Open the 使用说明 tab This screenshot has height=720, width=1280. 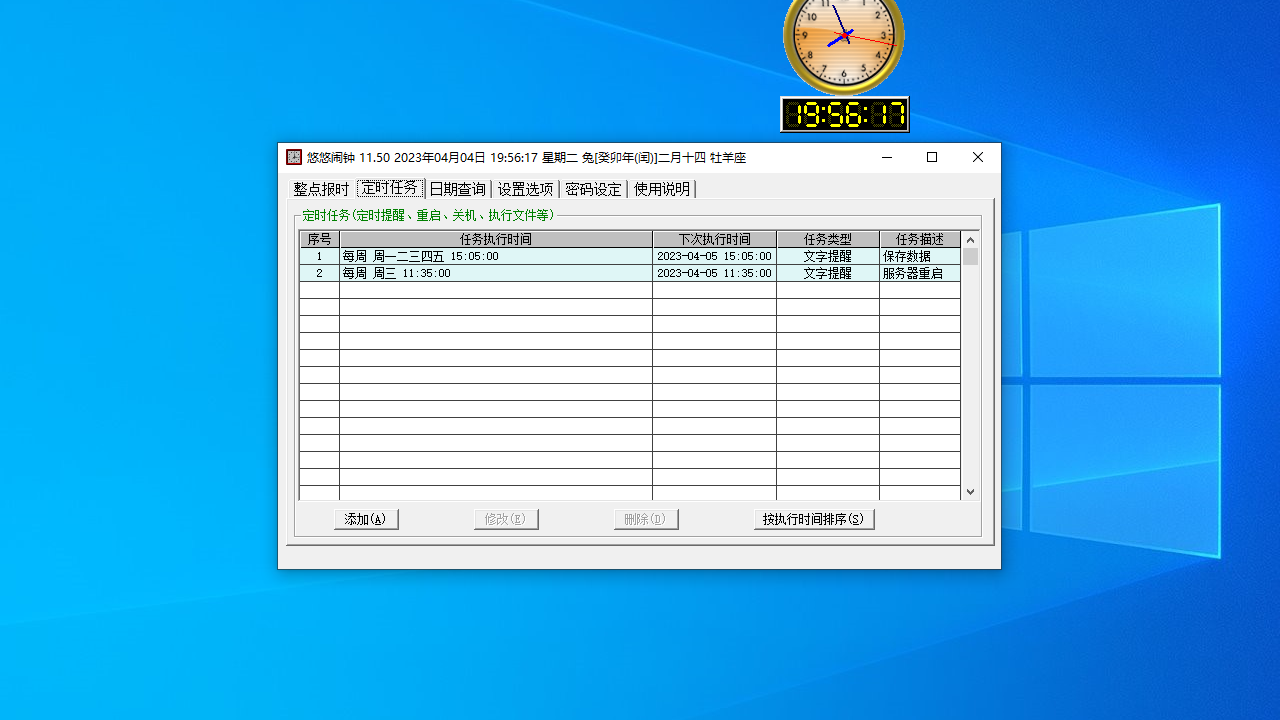click(x=660, y=188)
